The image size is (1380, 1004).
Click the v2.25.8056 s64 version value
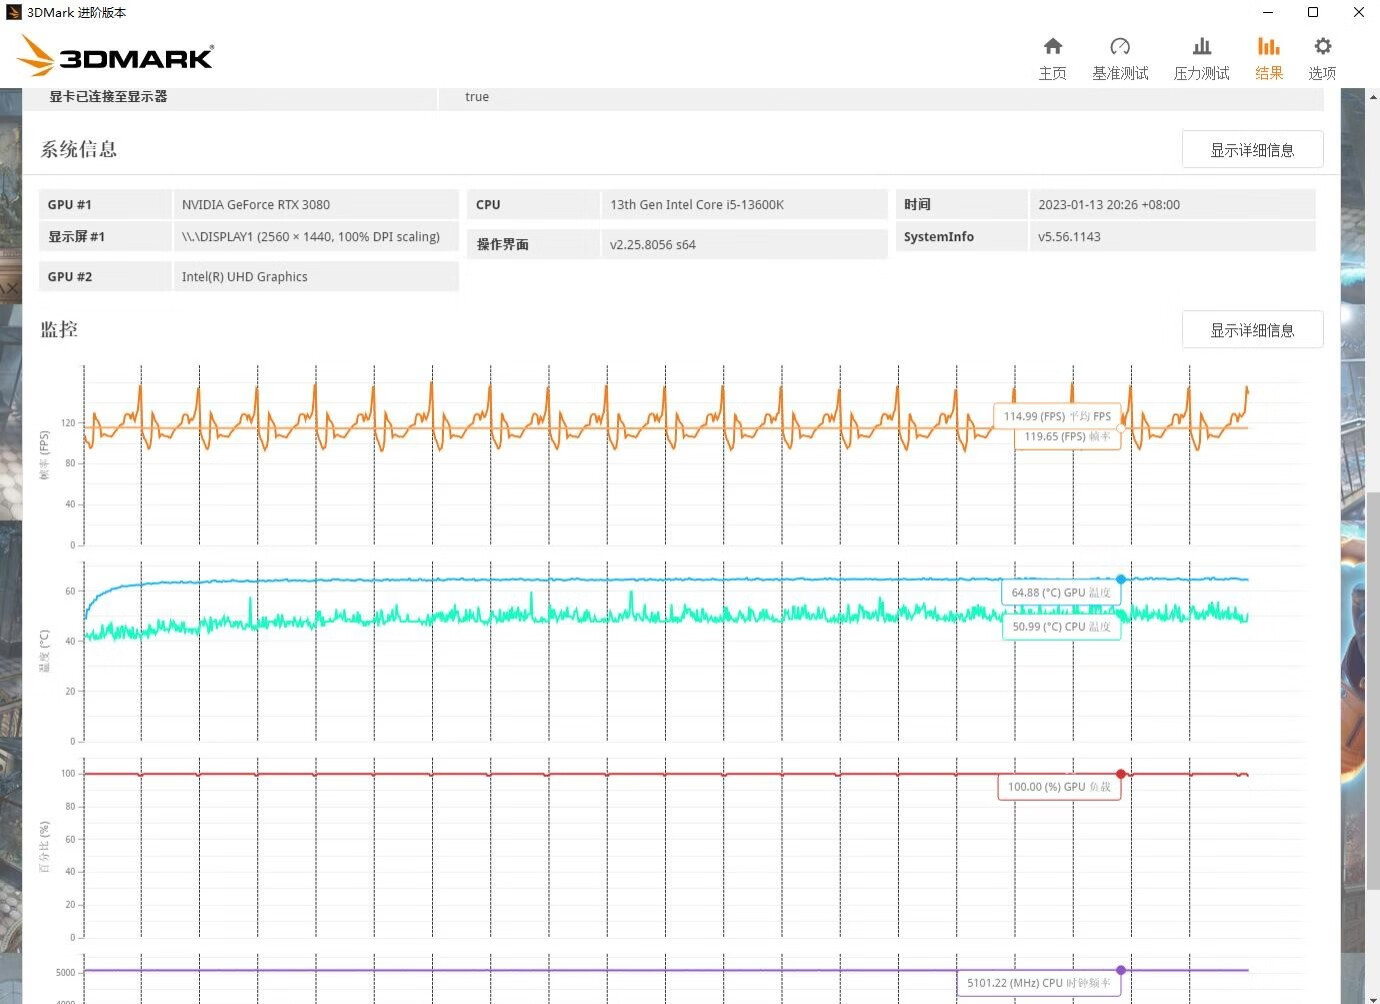(744, 244)
